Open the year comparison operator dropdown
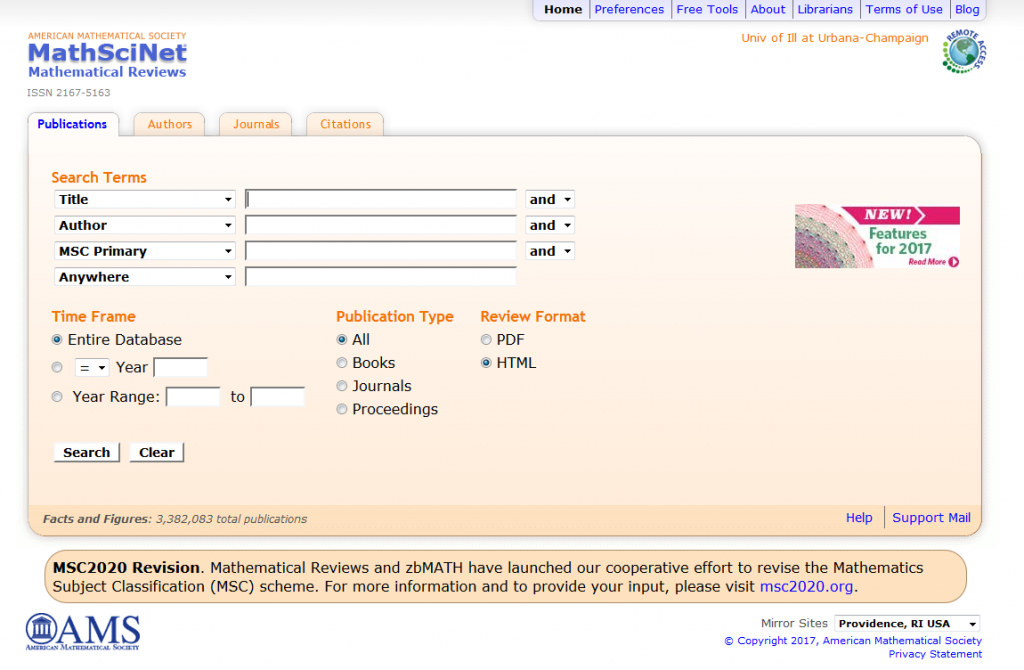The width and height of the screenshot is (1024, 670). click(92, 367)
